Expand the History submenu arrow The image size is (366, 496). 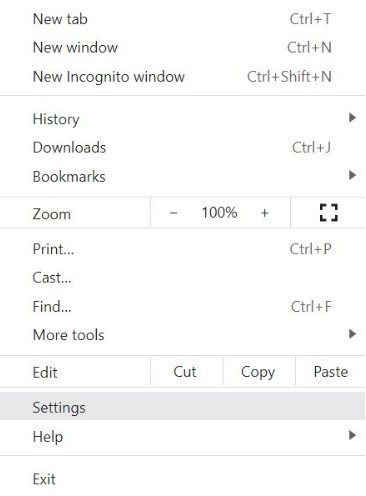point(352,117)
